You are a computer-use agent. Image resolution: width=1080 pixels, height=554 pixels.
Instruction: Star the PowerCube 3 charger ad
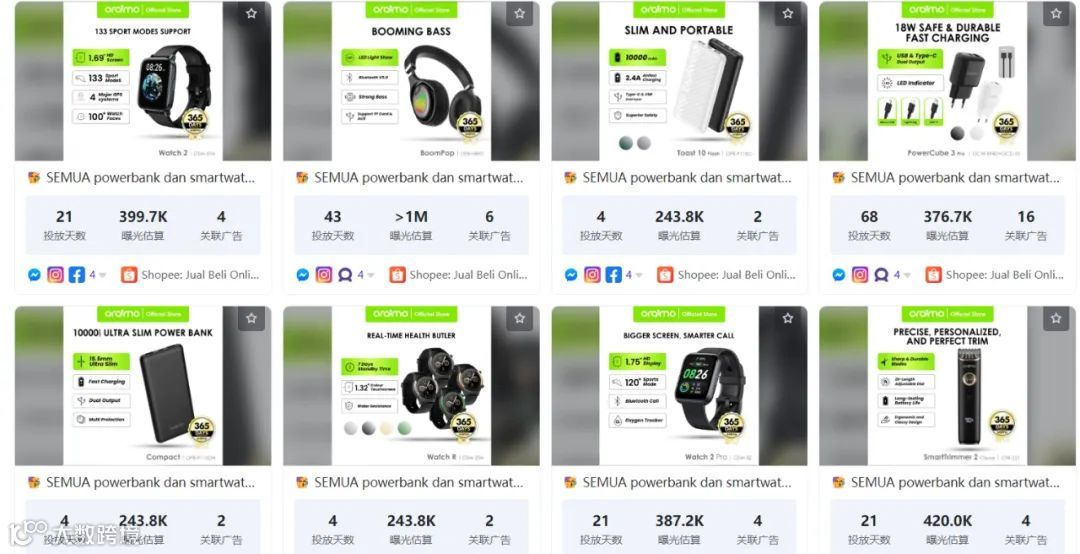tap(1056, 14)
